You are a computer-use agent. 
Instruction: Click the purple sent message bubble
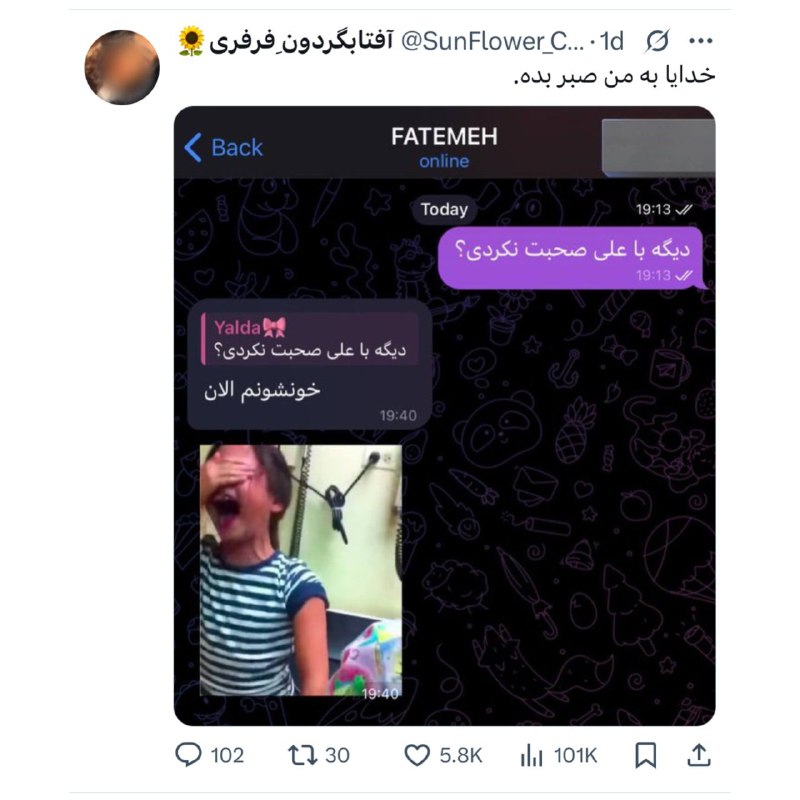[x=571, y=258]
